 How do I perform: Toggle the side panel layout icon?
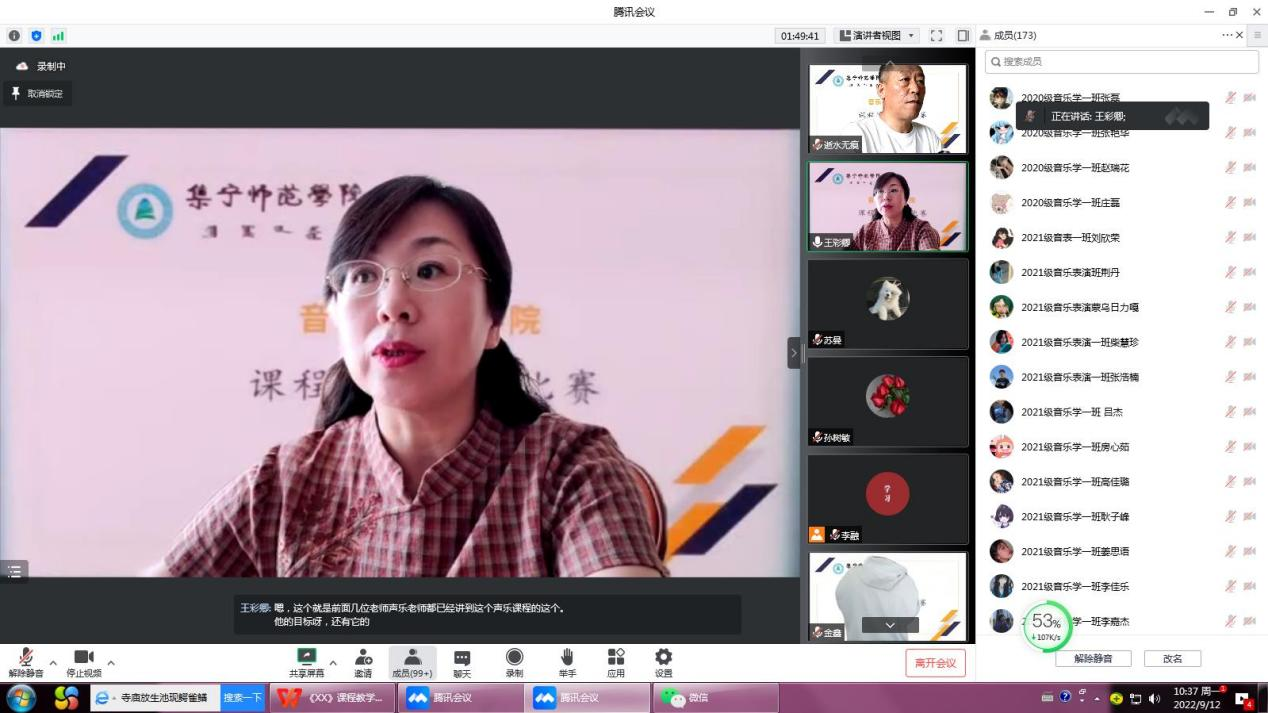pyautogui.click(x=963, y=36)
